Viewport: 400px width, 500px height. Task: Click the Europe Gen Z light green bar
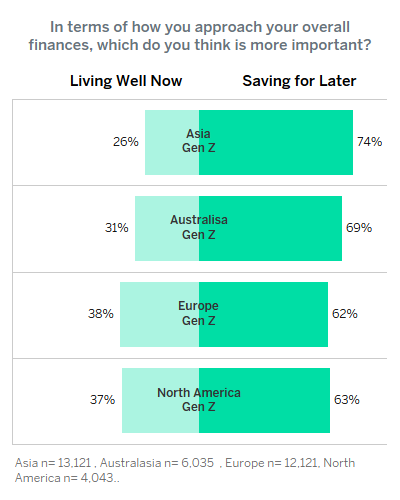[x=159, y=314]
